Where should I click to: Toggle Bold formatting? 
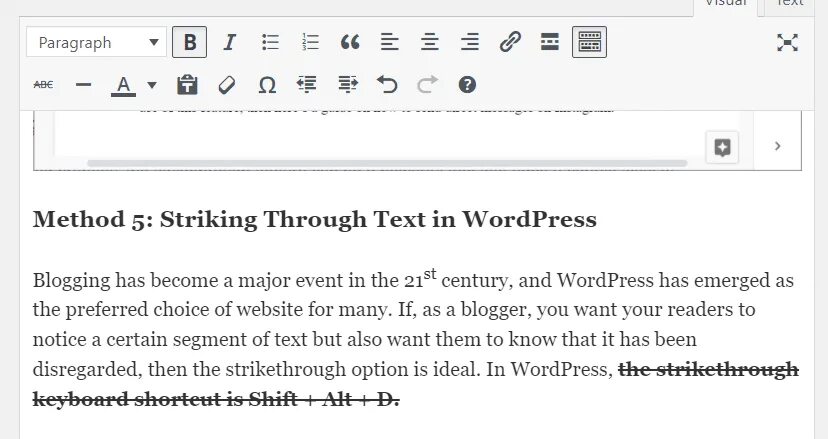click(190, 42)
